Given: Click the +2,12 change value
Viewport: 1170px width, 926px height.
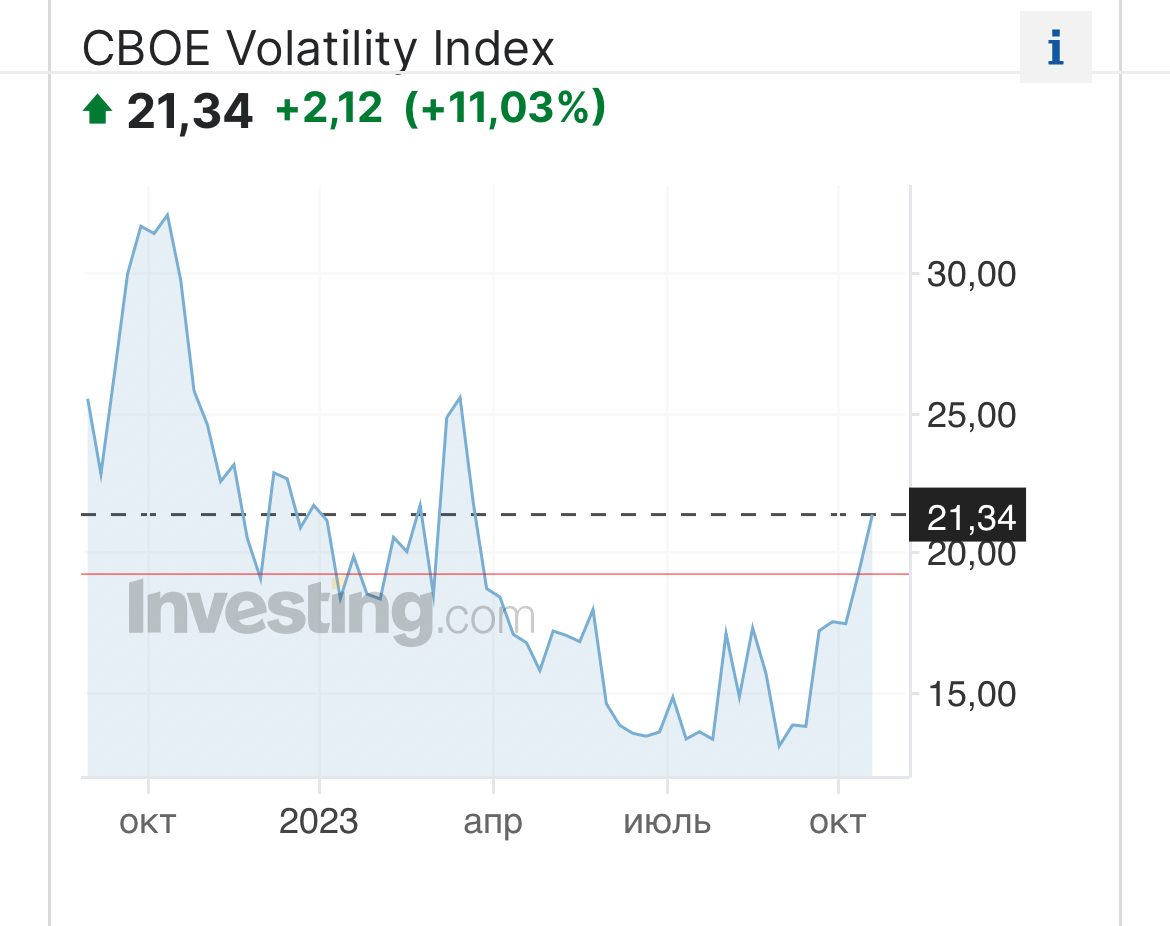Looking at the screenshot, I should (329, 108).
